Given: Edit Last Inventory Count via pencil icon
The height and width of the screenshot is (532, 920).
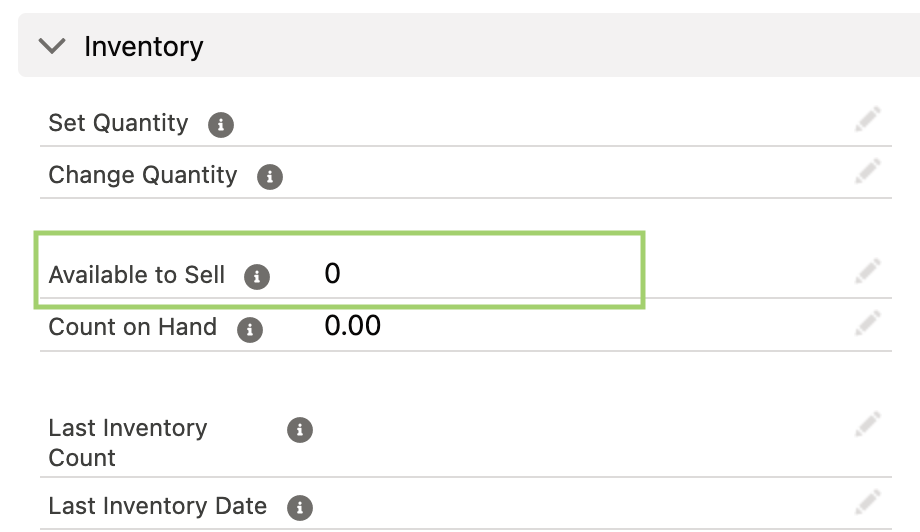Looking at the screenshot, I should [868, 425].
